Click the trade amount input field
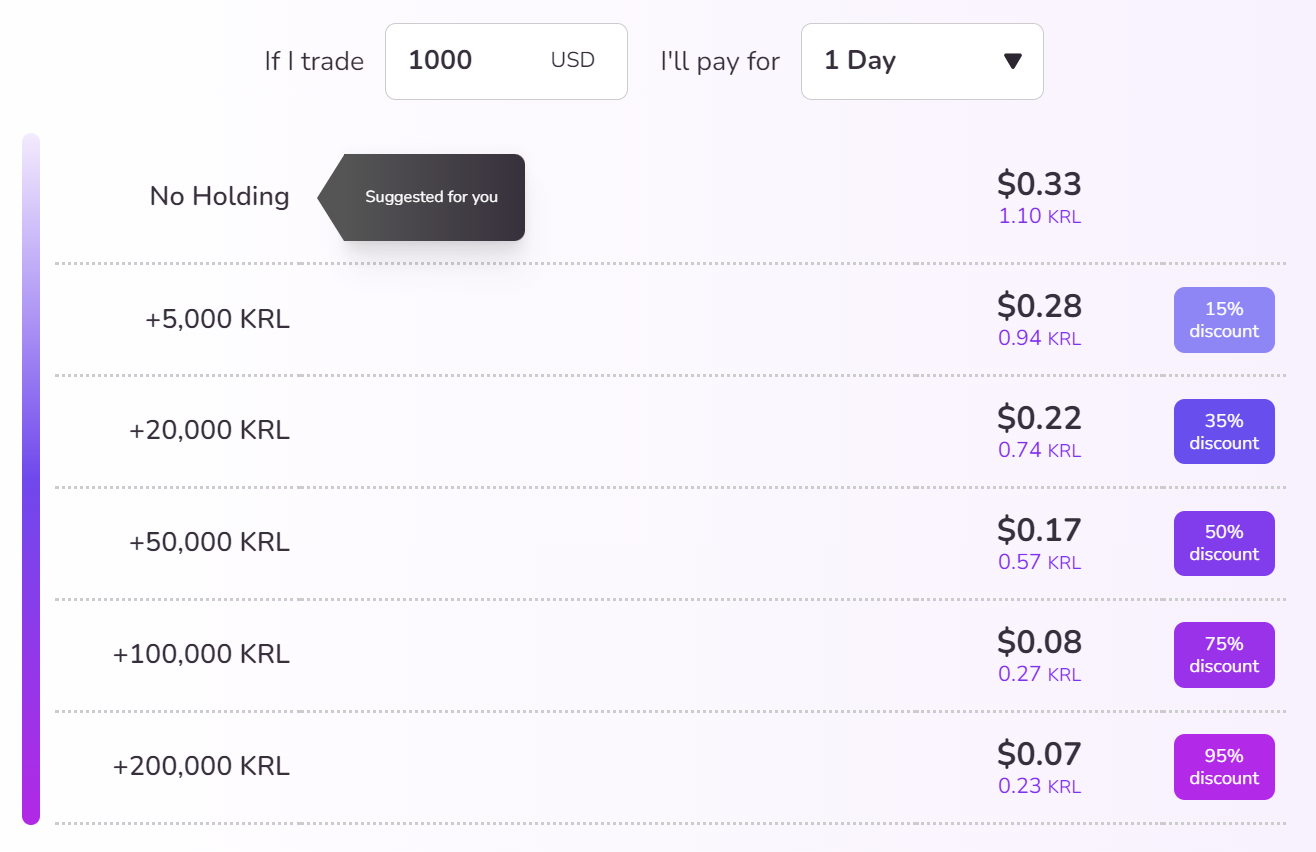 coord(470,61)
